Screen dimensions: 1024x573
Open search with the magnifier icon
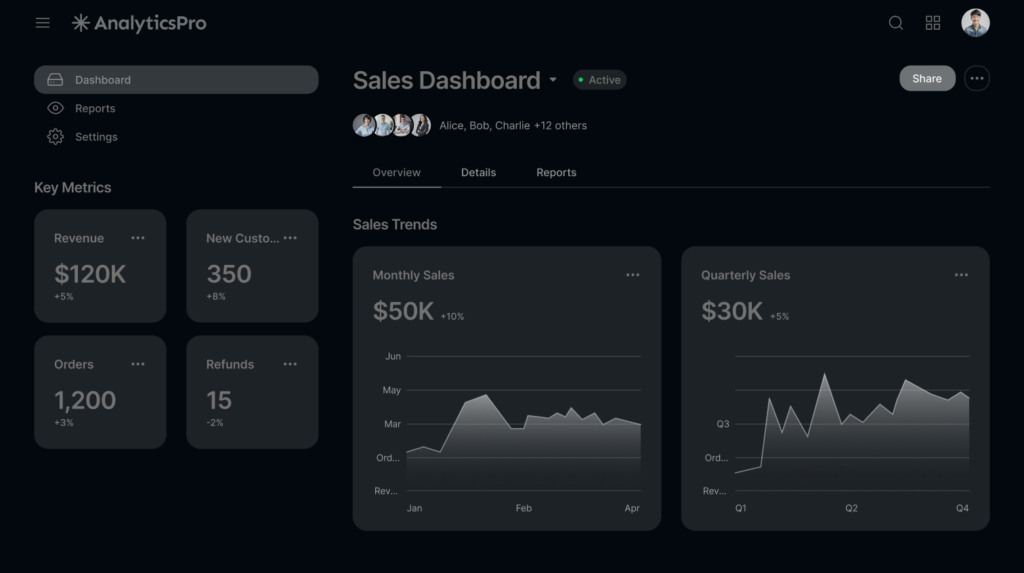tap(896, 23)
